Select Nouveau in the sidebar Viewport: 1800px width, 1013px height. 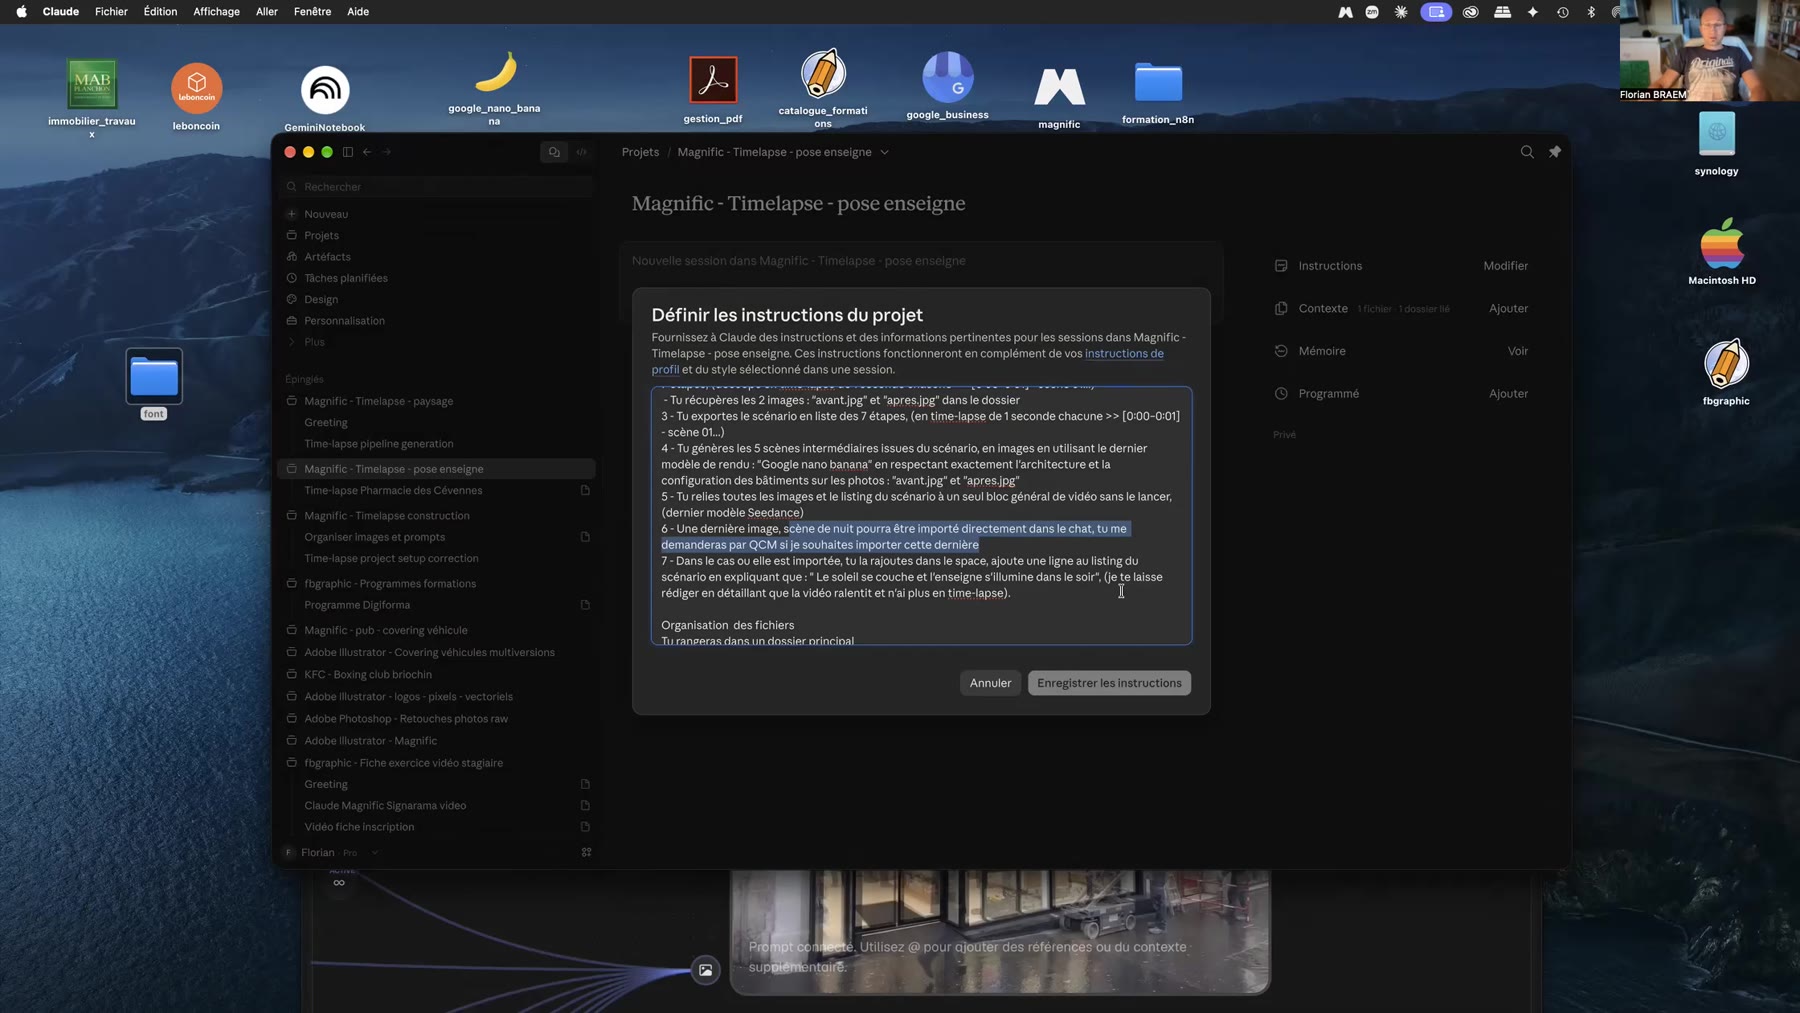pos(326,214)
